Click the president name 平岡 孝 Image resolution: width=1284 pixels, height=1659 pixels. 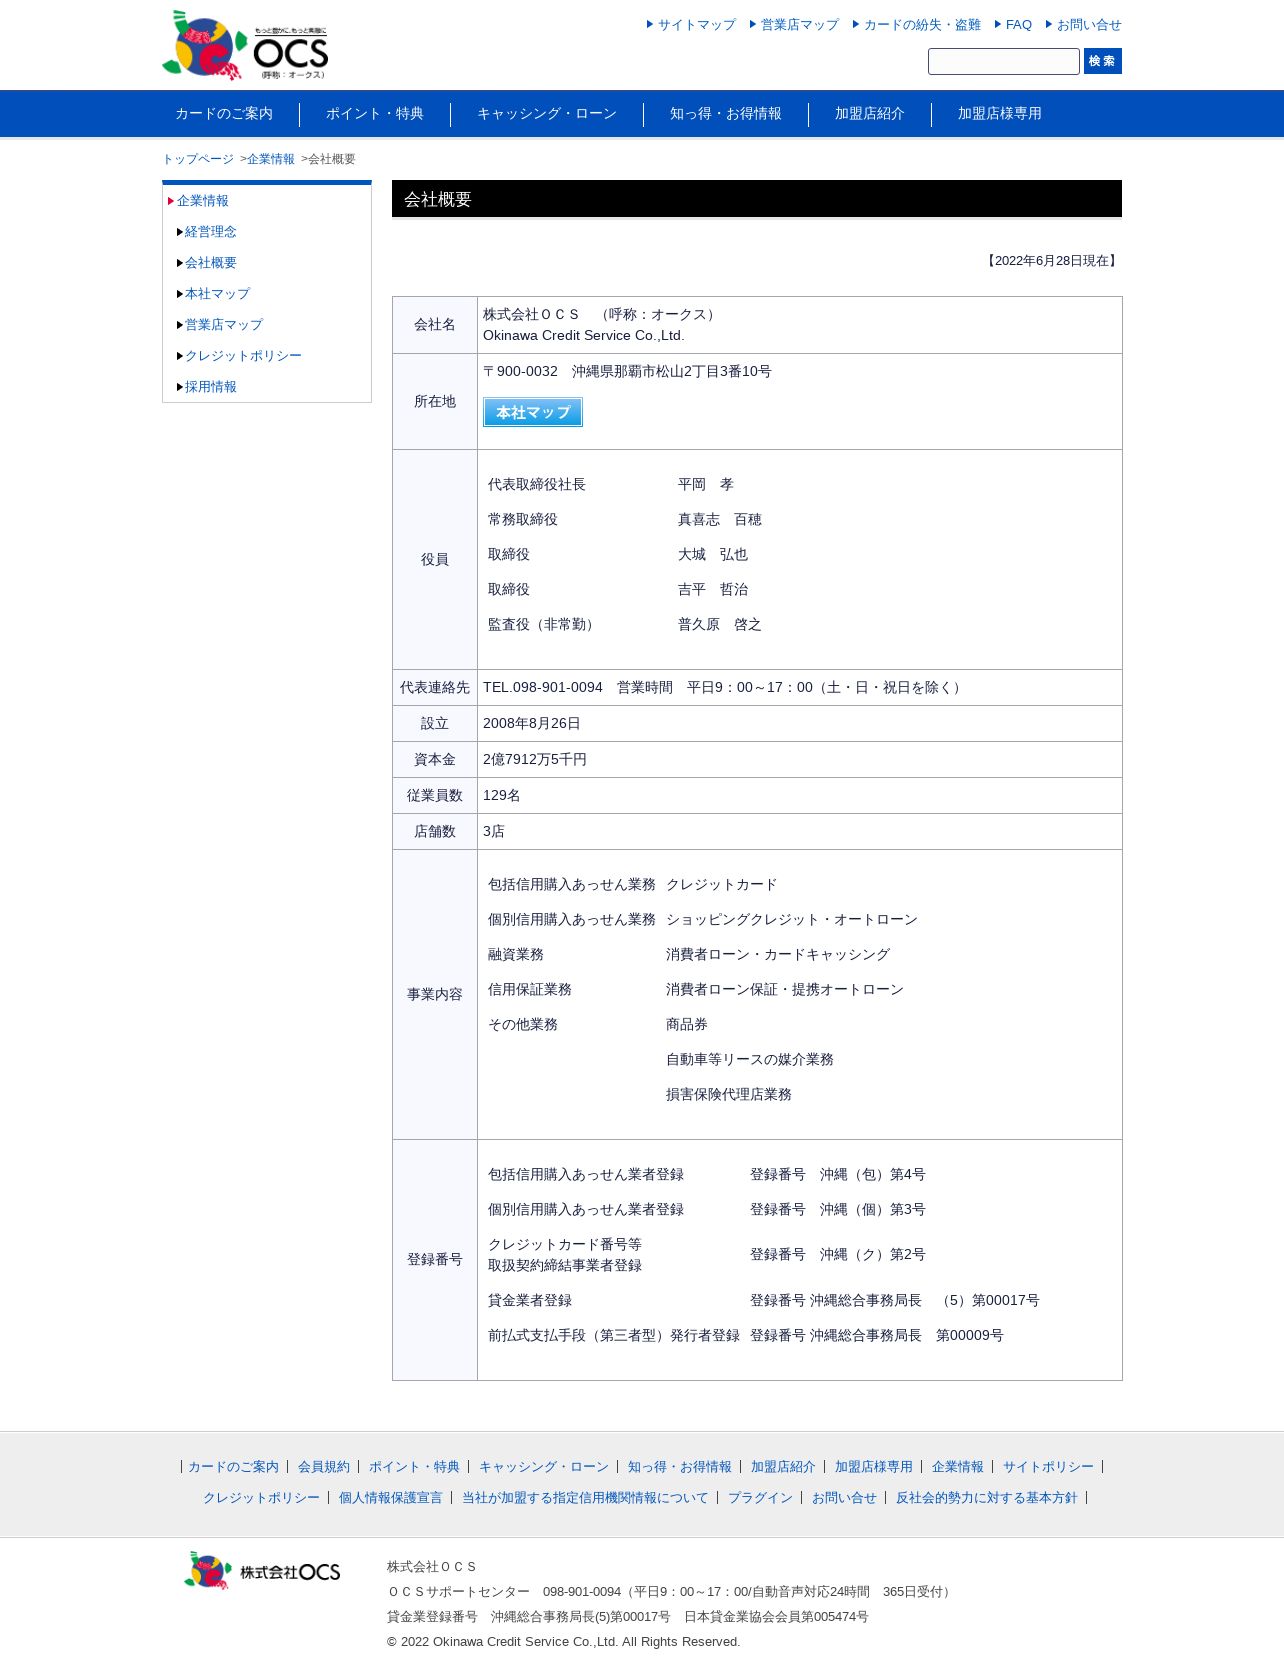[706, 484]
